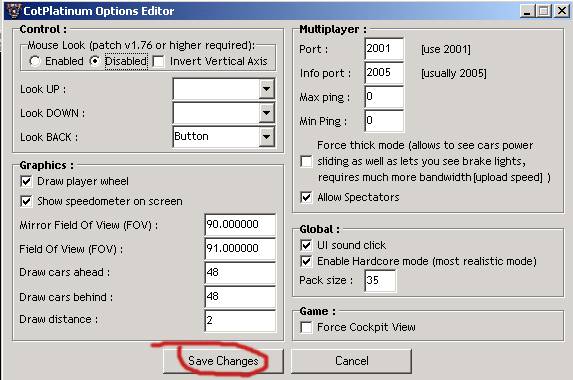Click the 'Pack size :' label
Image resolution: width=573 pixels, height=380 pixels.
[326, 280]
